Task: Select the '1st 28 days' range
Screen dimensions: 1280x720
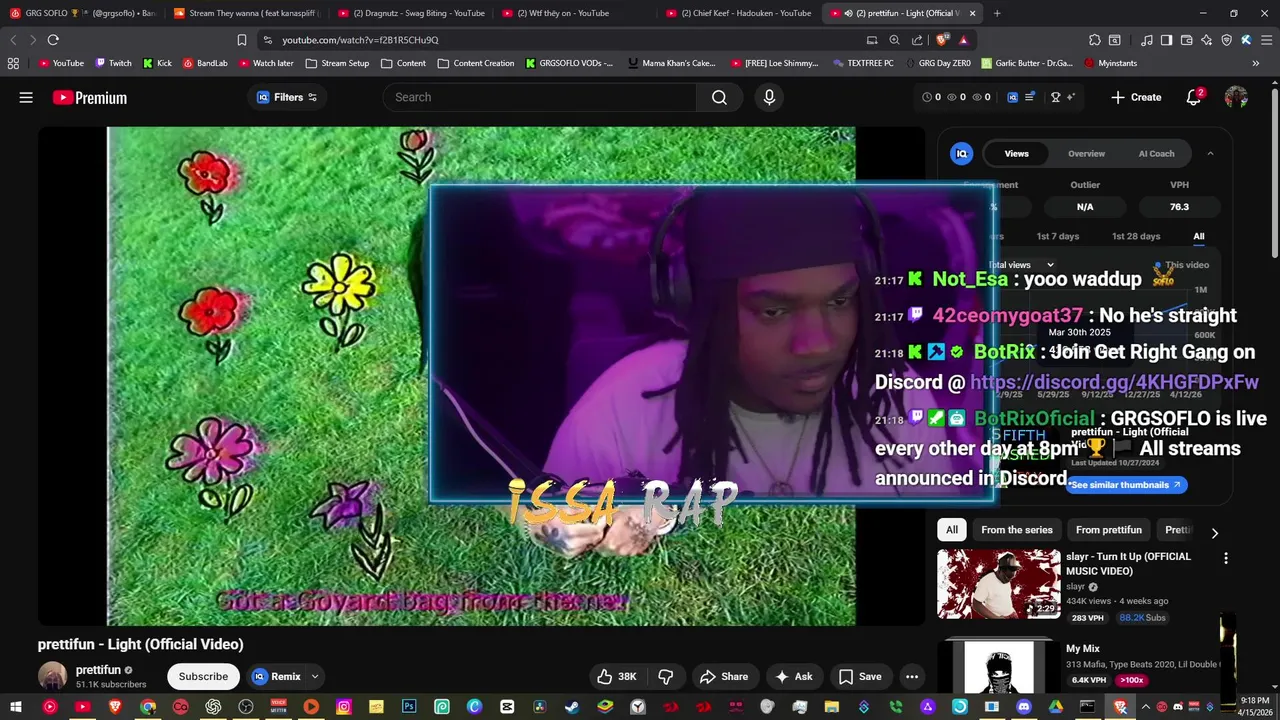Action: (x=1136, y=236)
